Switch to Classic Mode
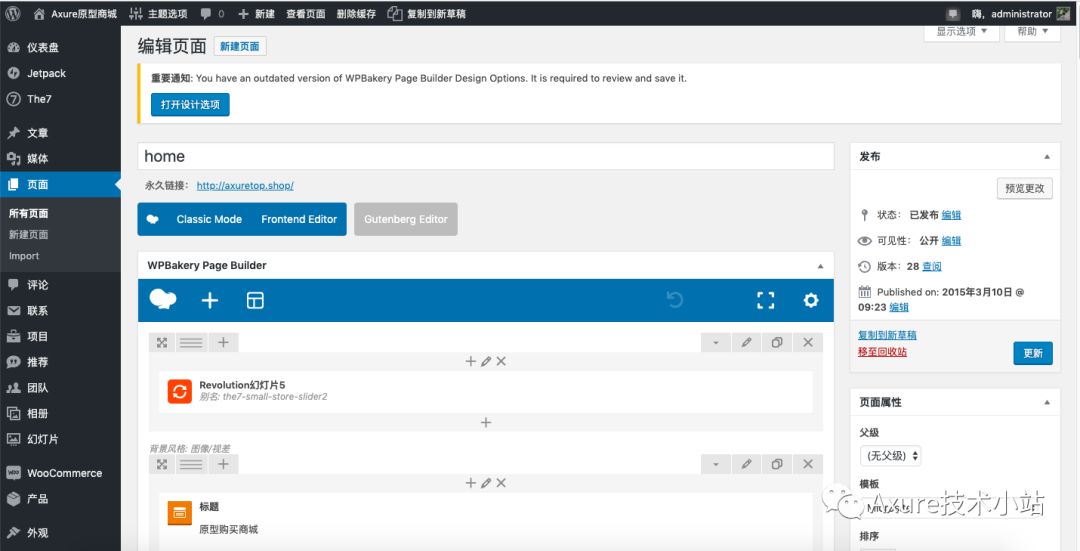Screen dimensions: 1080x551 [209, 219]
